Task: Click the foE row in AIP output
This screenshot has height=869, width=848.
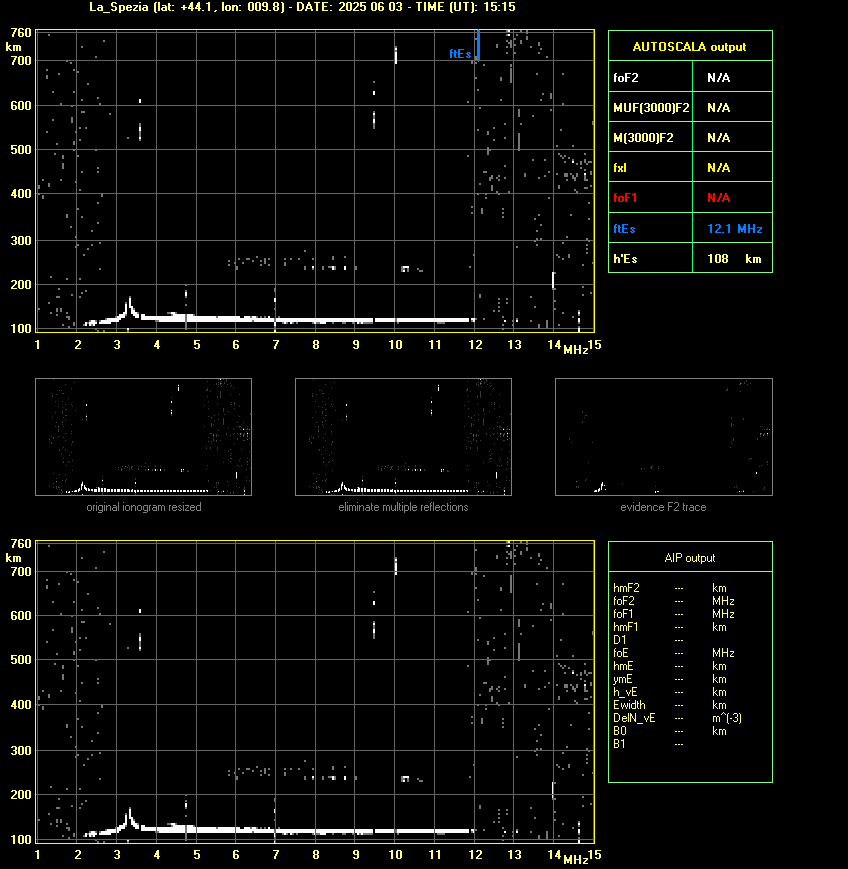Action: pos(673,653)
